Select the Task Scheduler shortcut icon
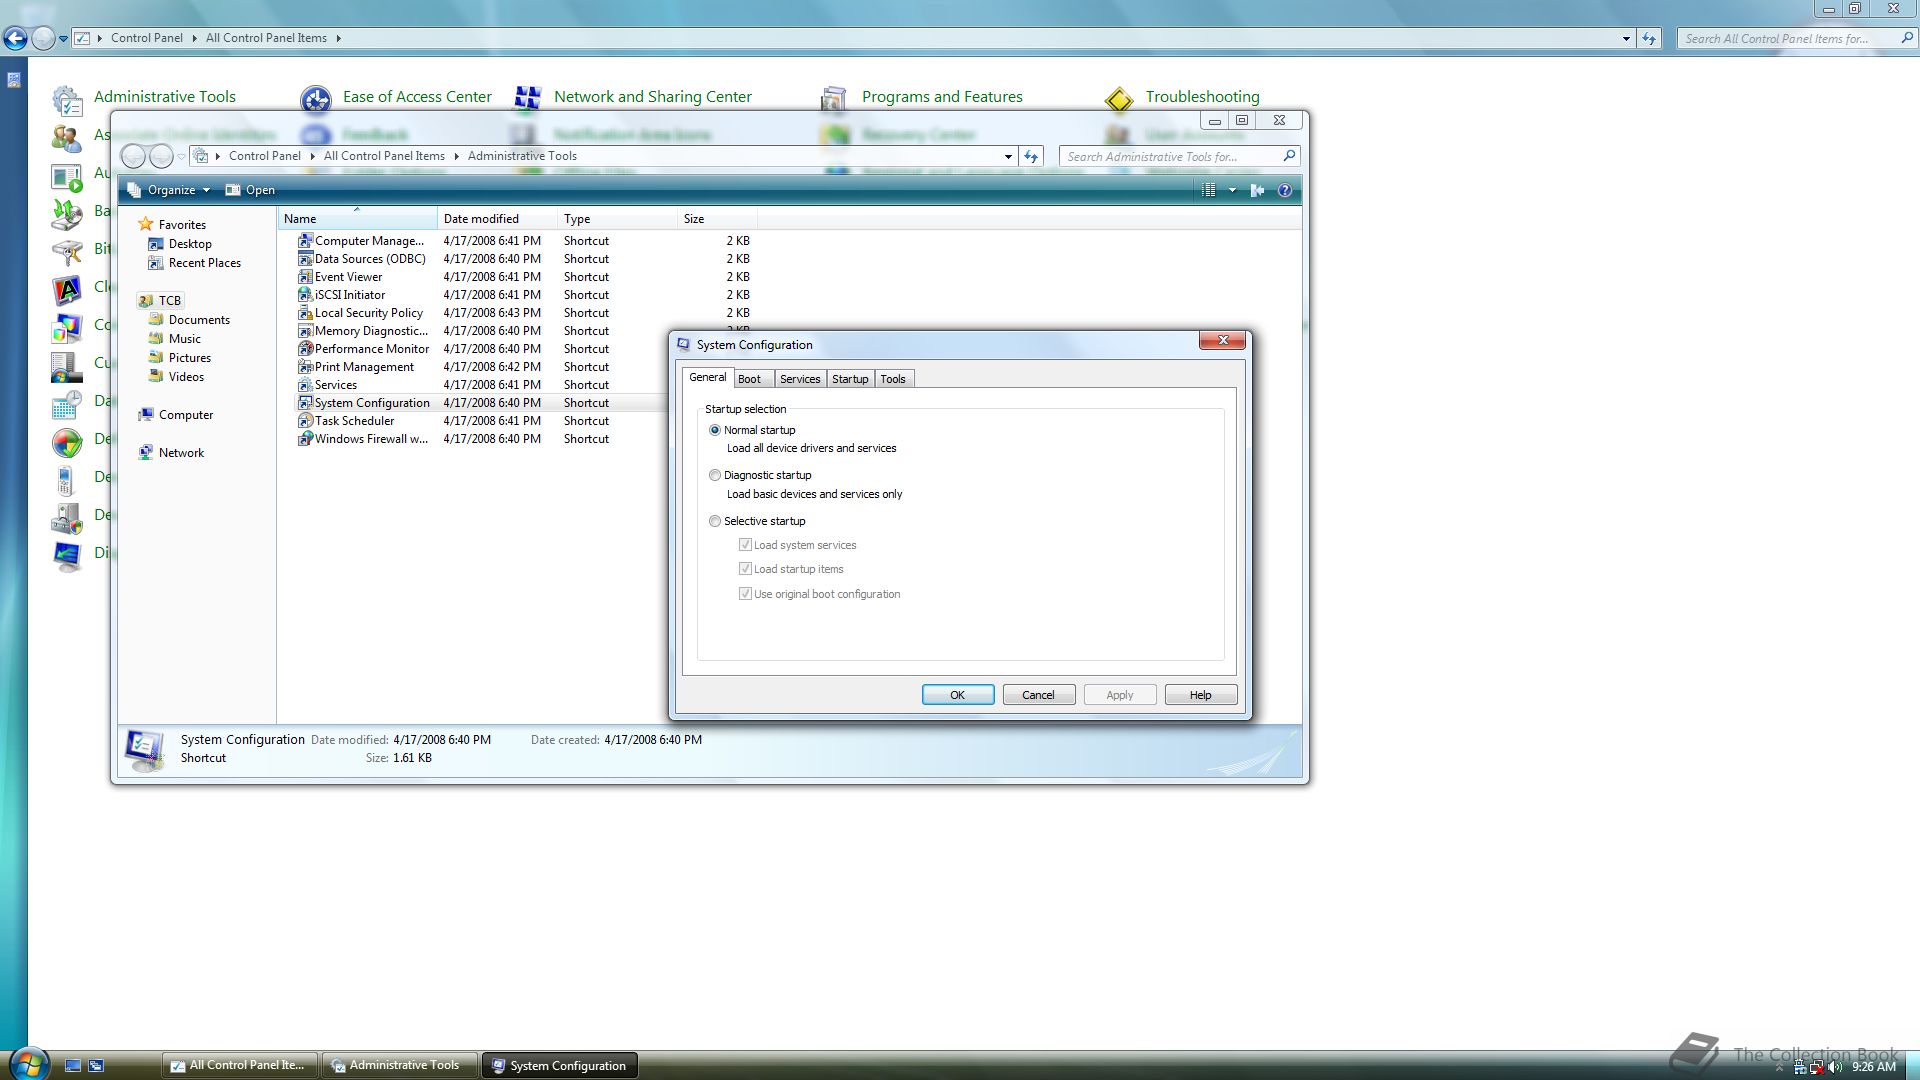The image size is (1920, 1080). click(305, 421)
